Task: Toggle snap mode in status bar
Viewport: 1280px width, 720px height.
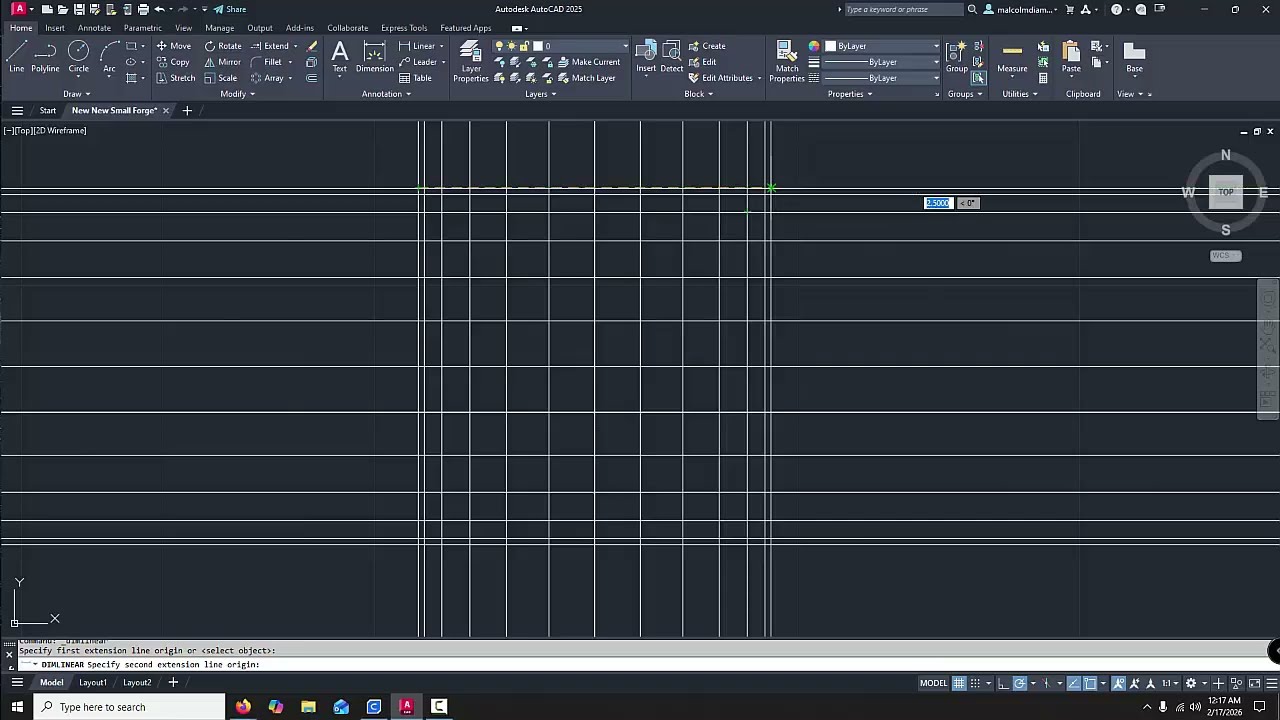Action: [x=975, y=683]
